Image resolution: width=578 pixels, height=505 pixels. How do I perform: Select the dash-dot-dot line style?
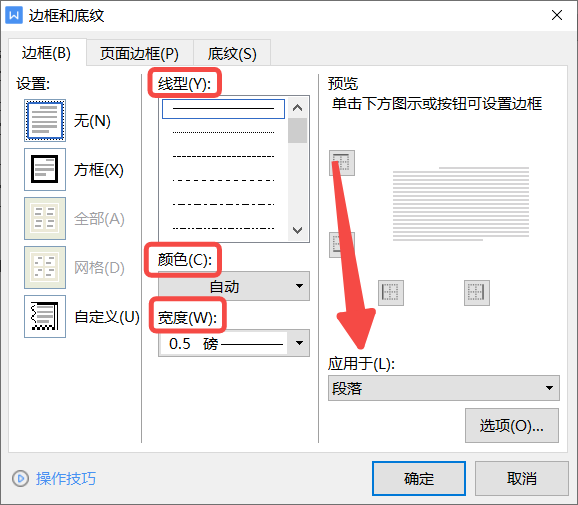(223, 228)
